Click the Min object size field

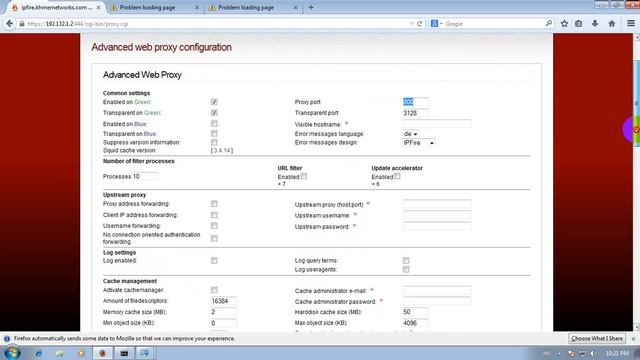coord(224,323)
